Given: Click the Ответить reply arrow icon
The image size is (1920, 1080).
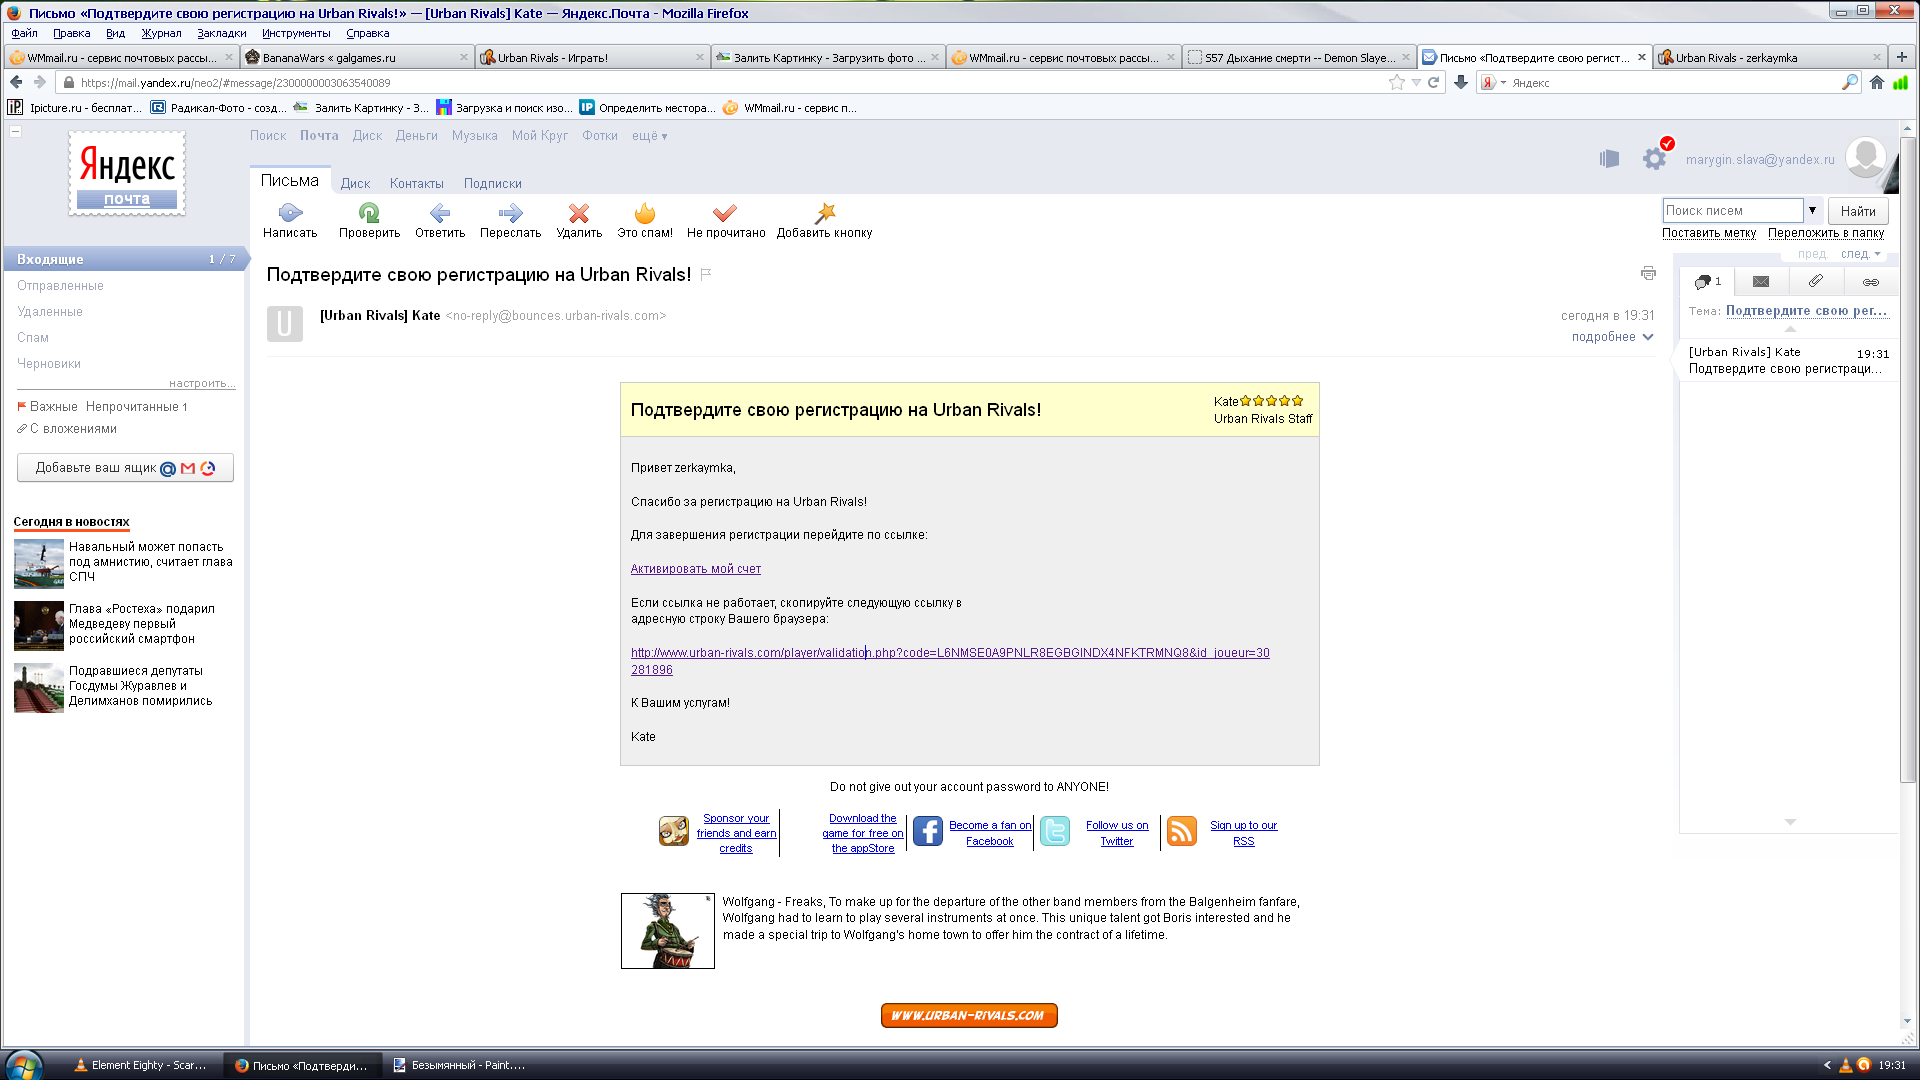Looking at the screenshot, I should [440, 213].
